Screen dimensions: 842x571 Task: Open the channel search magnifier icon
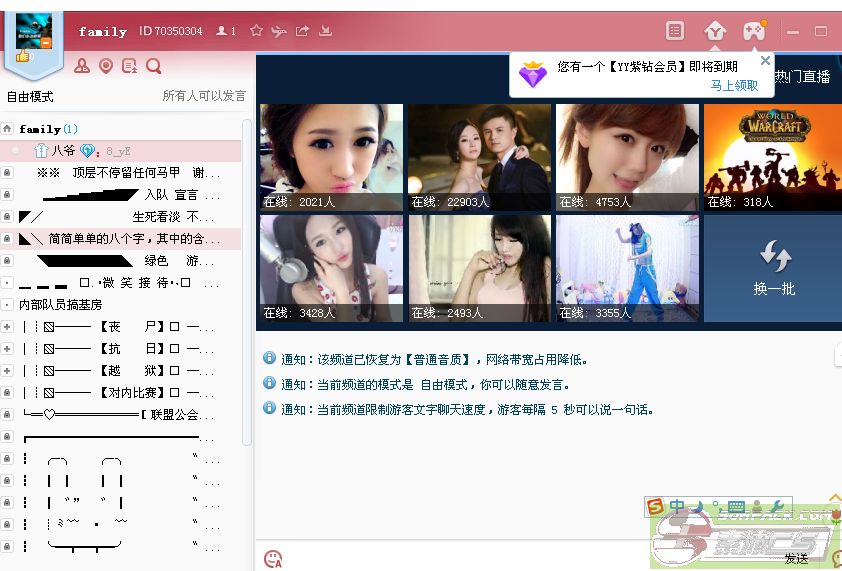[x=154, y=66]
